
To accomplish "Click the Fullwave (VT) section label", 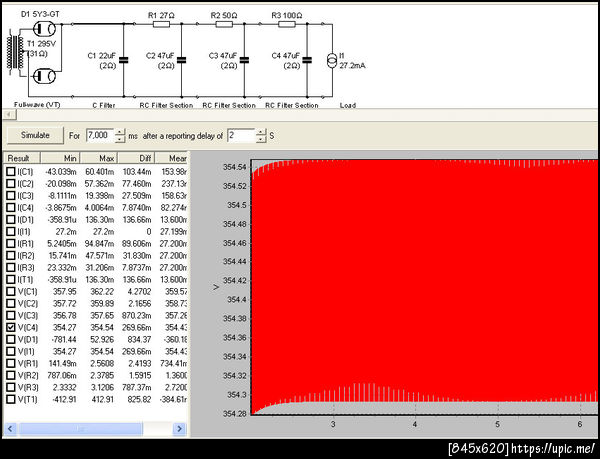I will point(37,105).
